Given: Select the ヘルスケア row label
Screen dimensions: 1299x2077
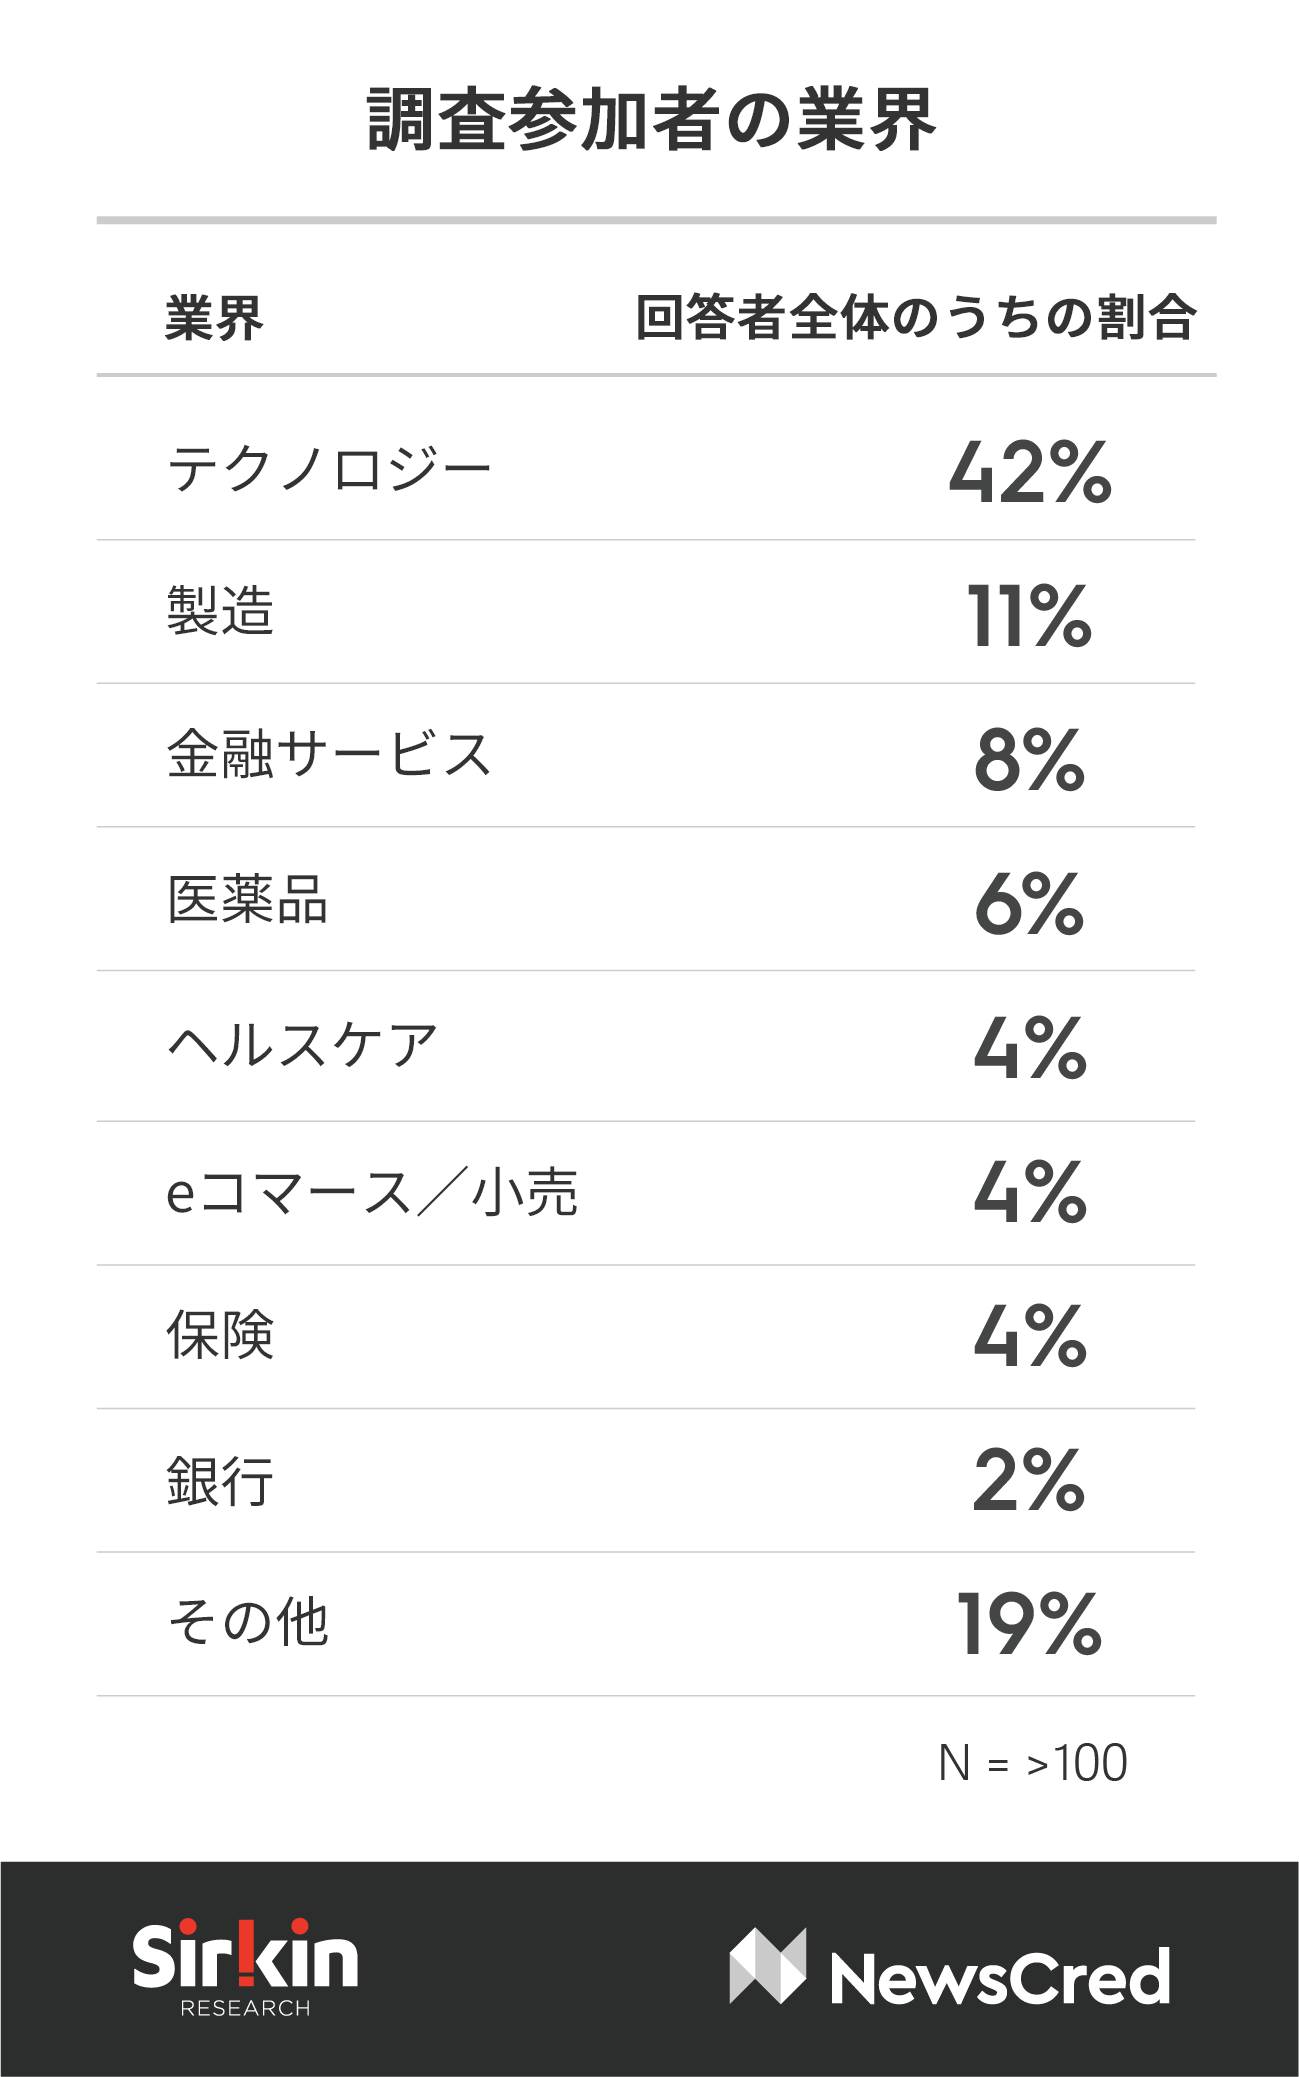Looking at the screenshot, I should pyautogui.click(x=302, y=1045).
